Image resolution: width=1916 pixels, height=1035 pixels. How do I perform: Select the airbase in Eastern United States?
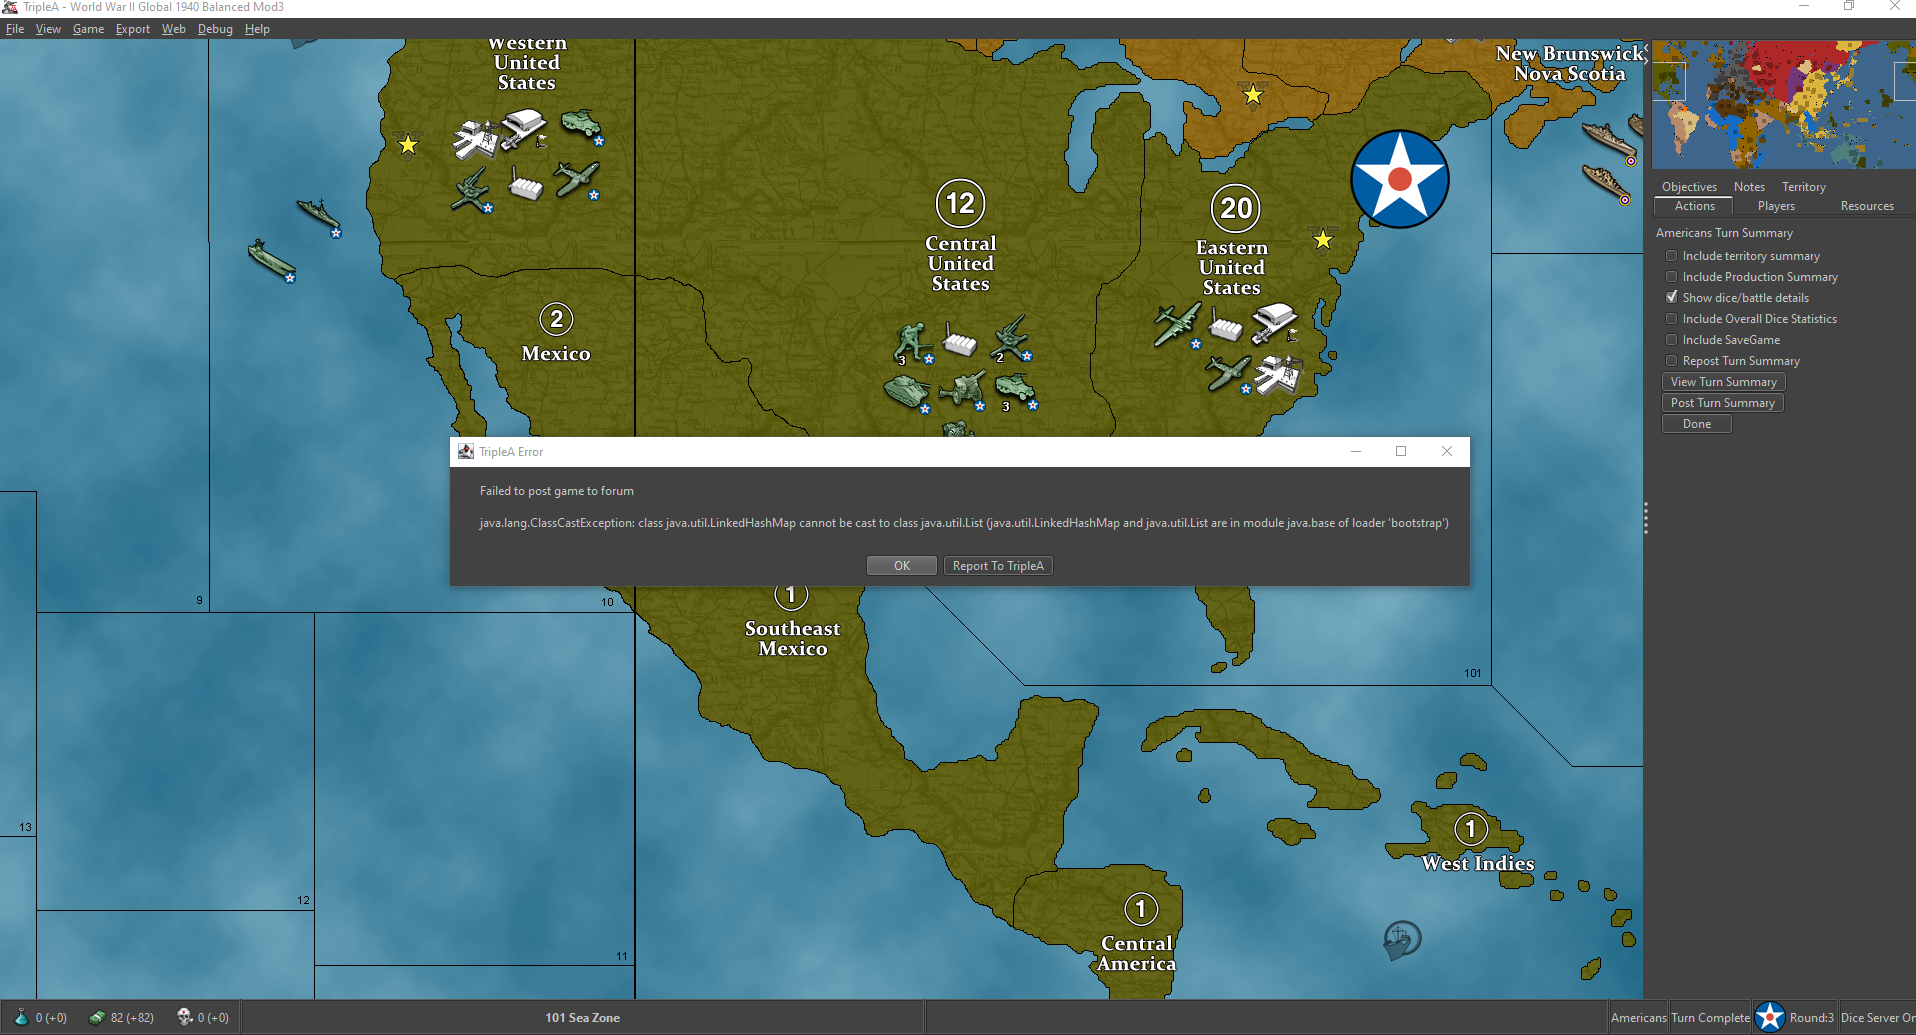(x=1274, y=323)
